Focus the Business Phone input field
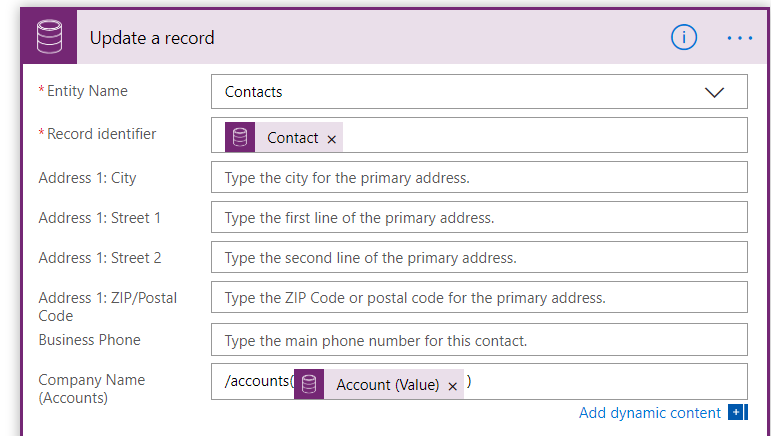 tap(479, 341)
